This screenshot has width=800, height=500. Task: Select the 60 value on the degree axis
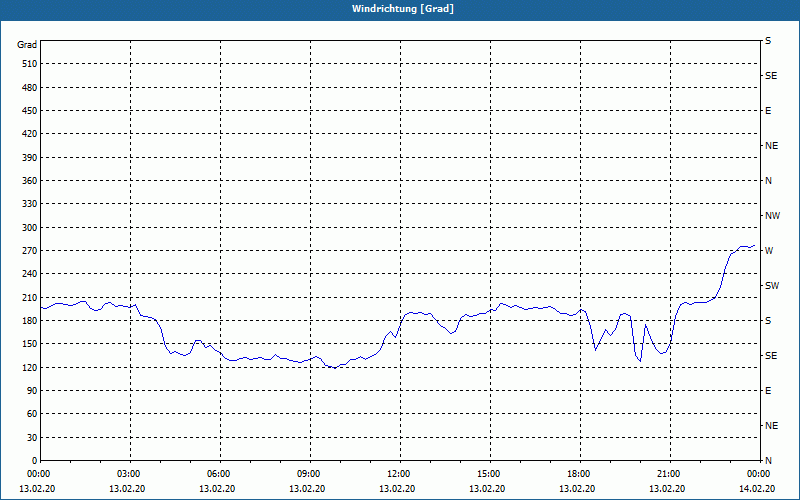point(32,414)
